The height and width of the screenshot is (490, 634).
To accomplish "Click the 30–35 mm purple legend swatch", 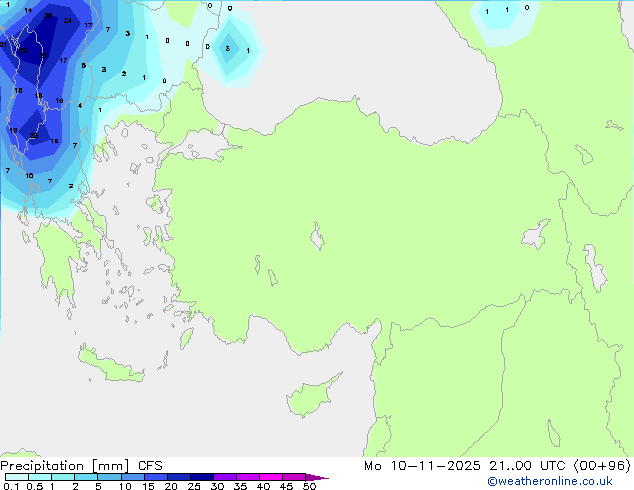I will pos(225,477).
